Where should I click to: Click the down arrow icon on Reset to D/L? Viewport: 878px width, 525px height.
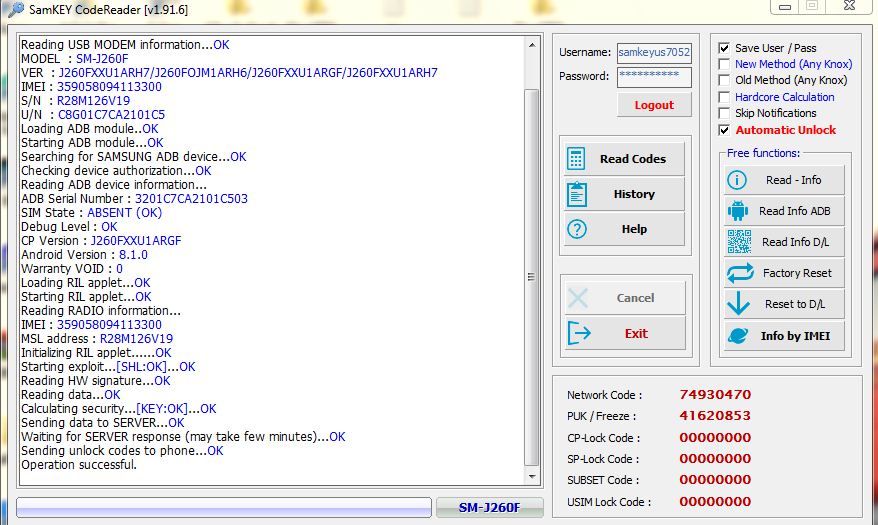tap(738, 304)
